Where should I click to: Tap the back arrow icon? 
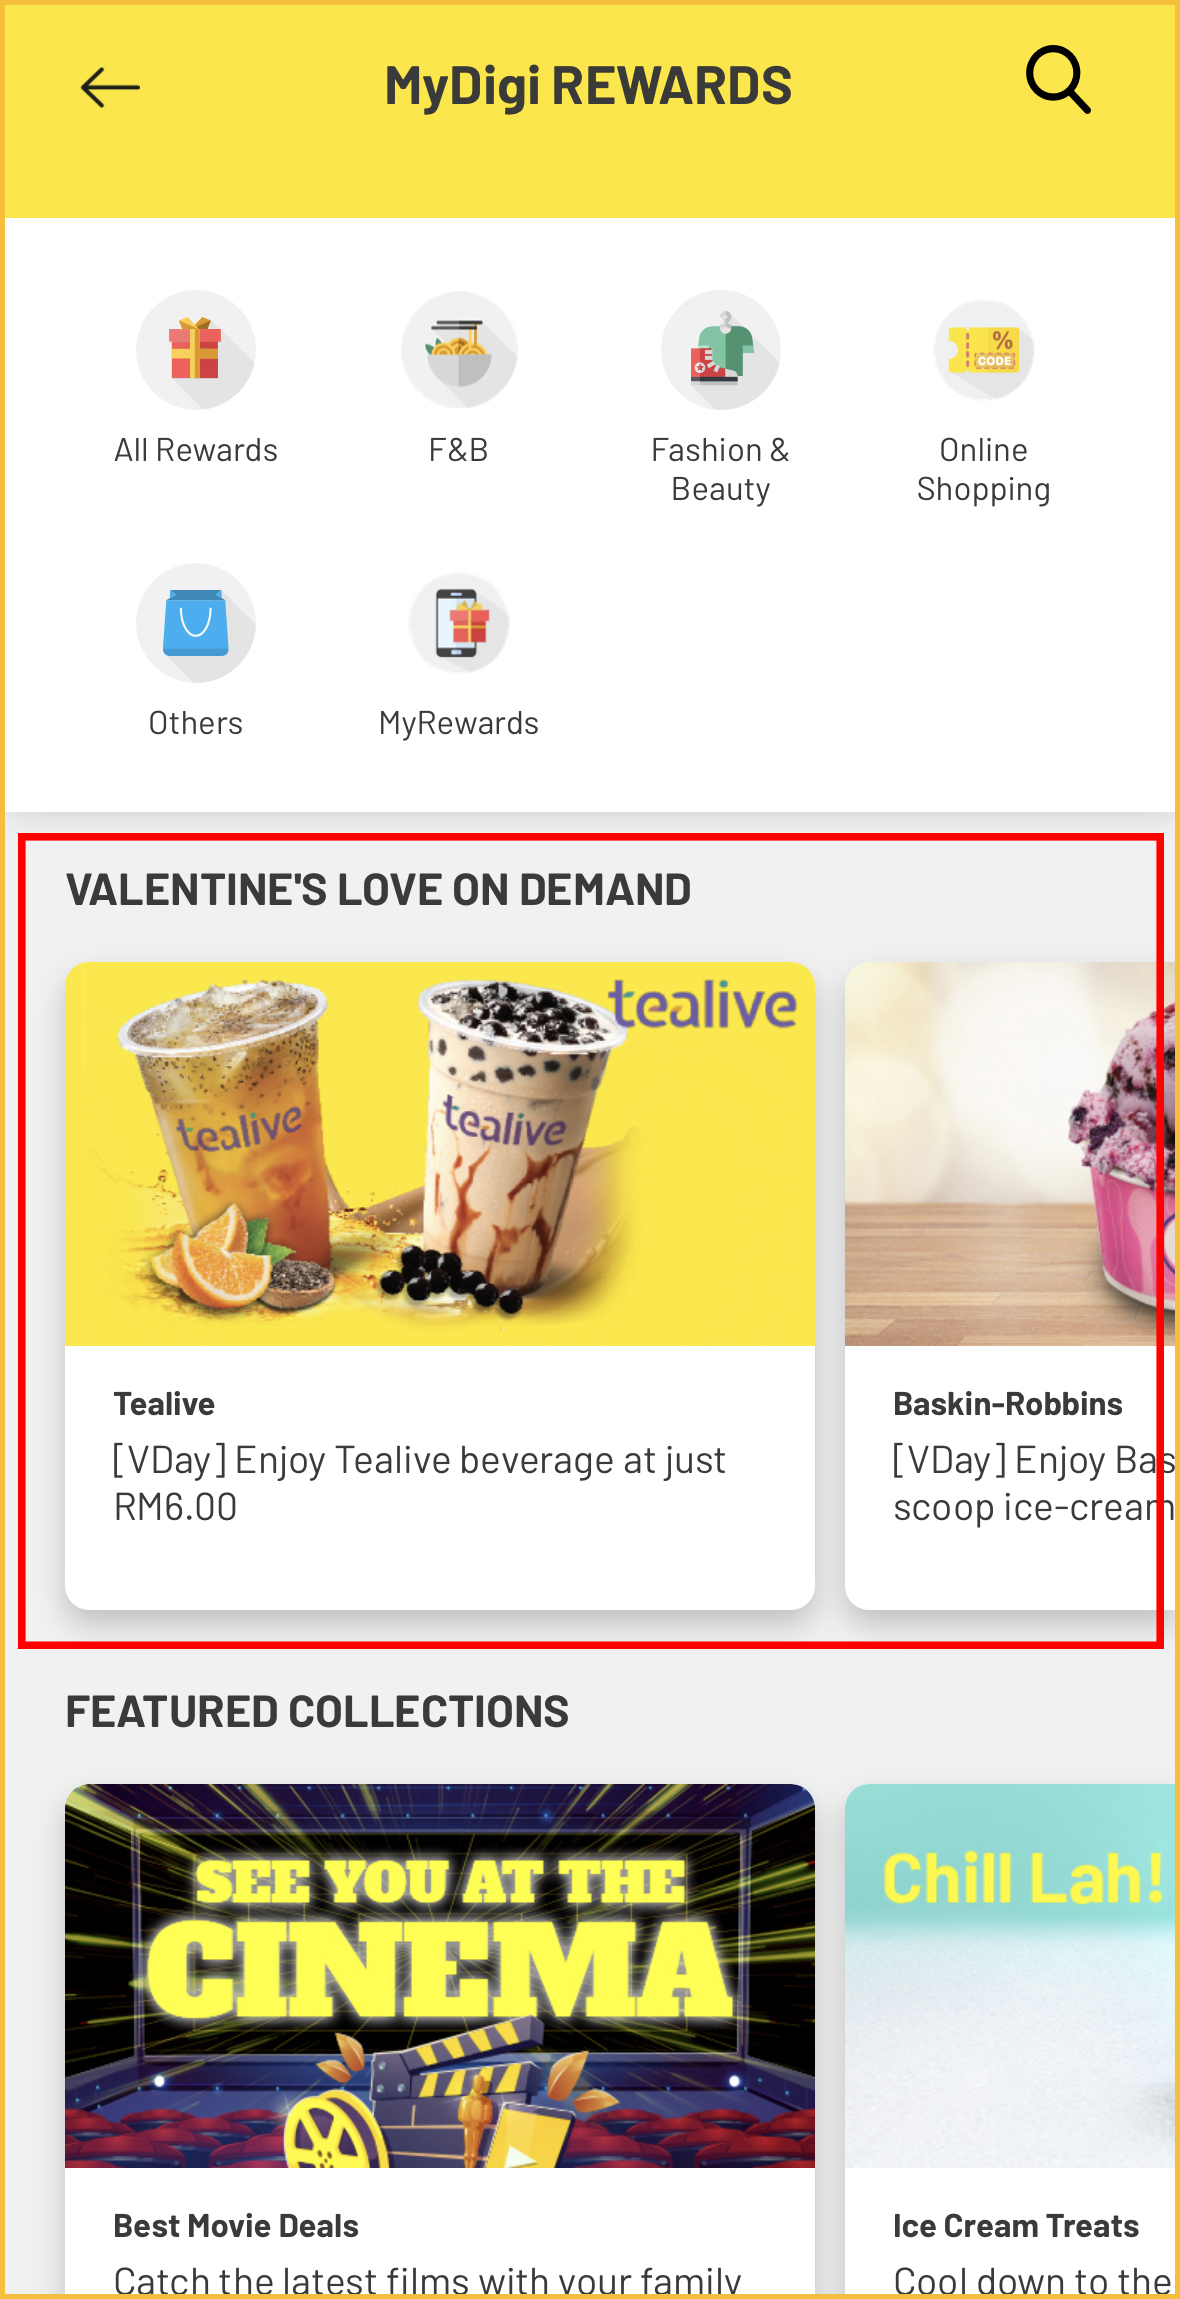110,88
